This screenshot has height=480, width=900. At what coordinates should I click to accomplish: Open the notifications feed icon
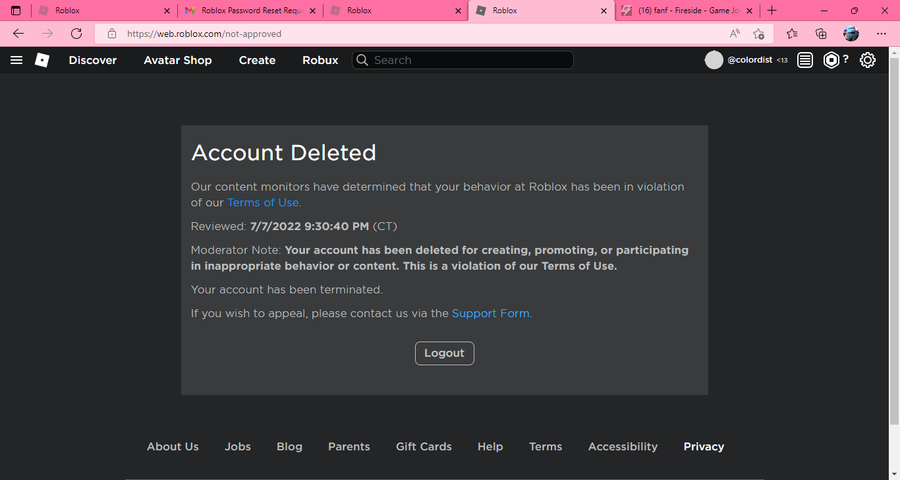(x=805, y=60)
